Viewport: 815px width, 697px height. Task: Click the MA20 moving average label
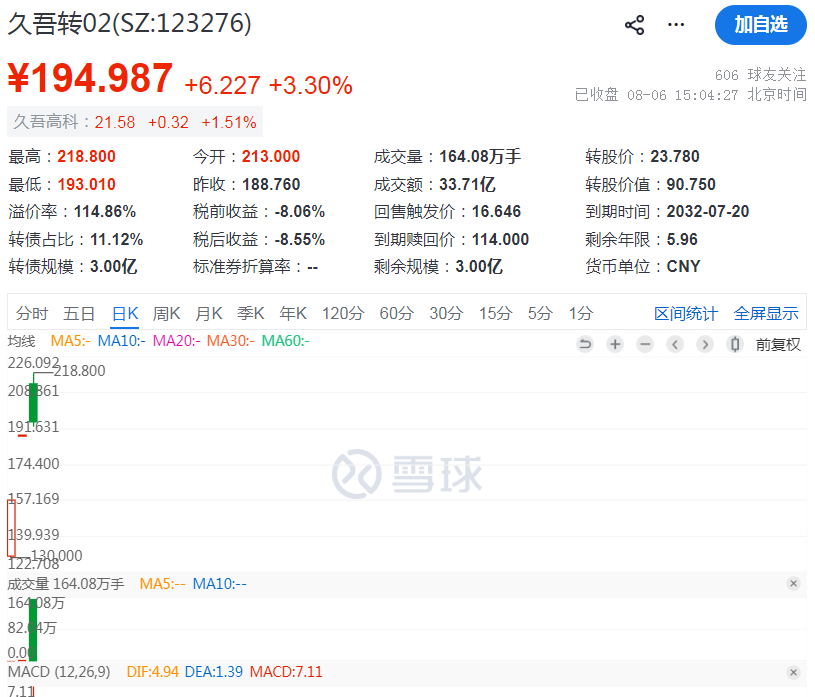click(176, 341)
